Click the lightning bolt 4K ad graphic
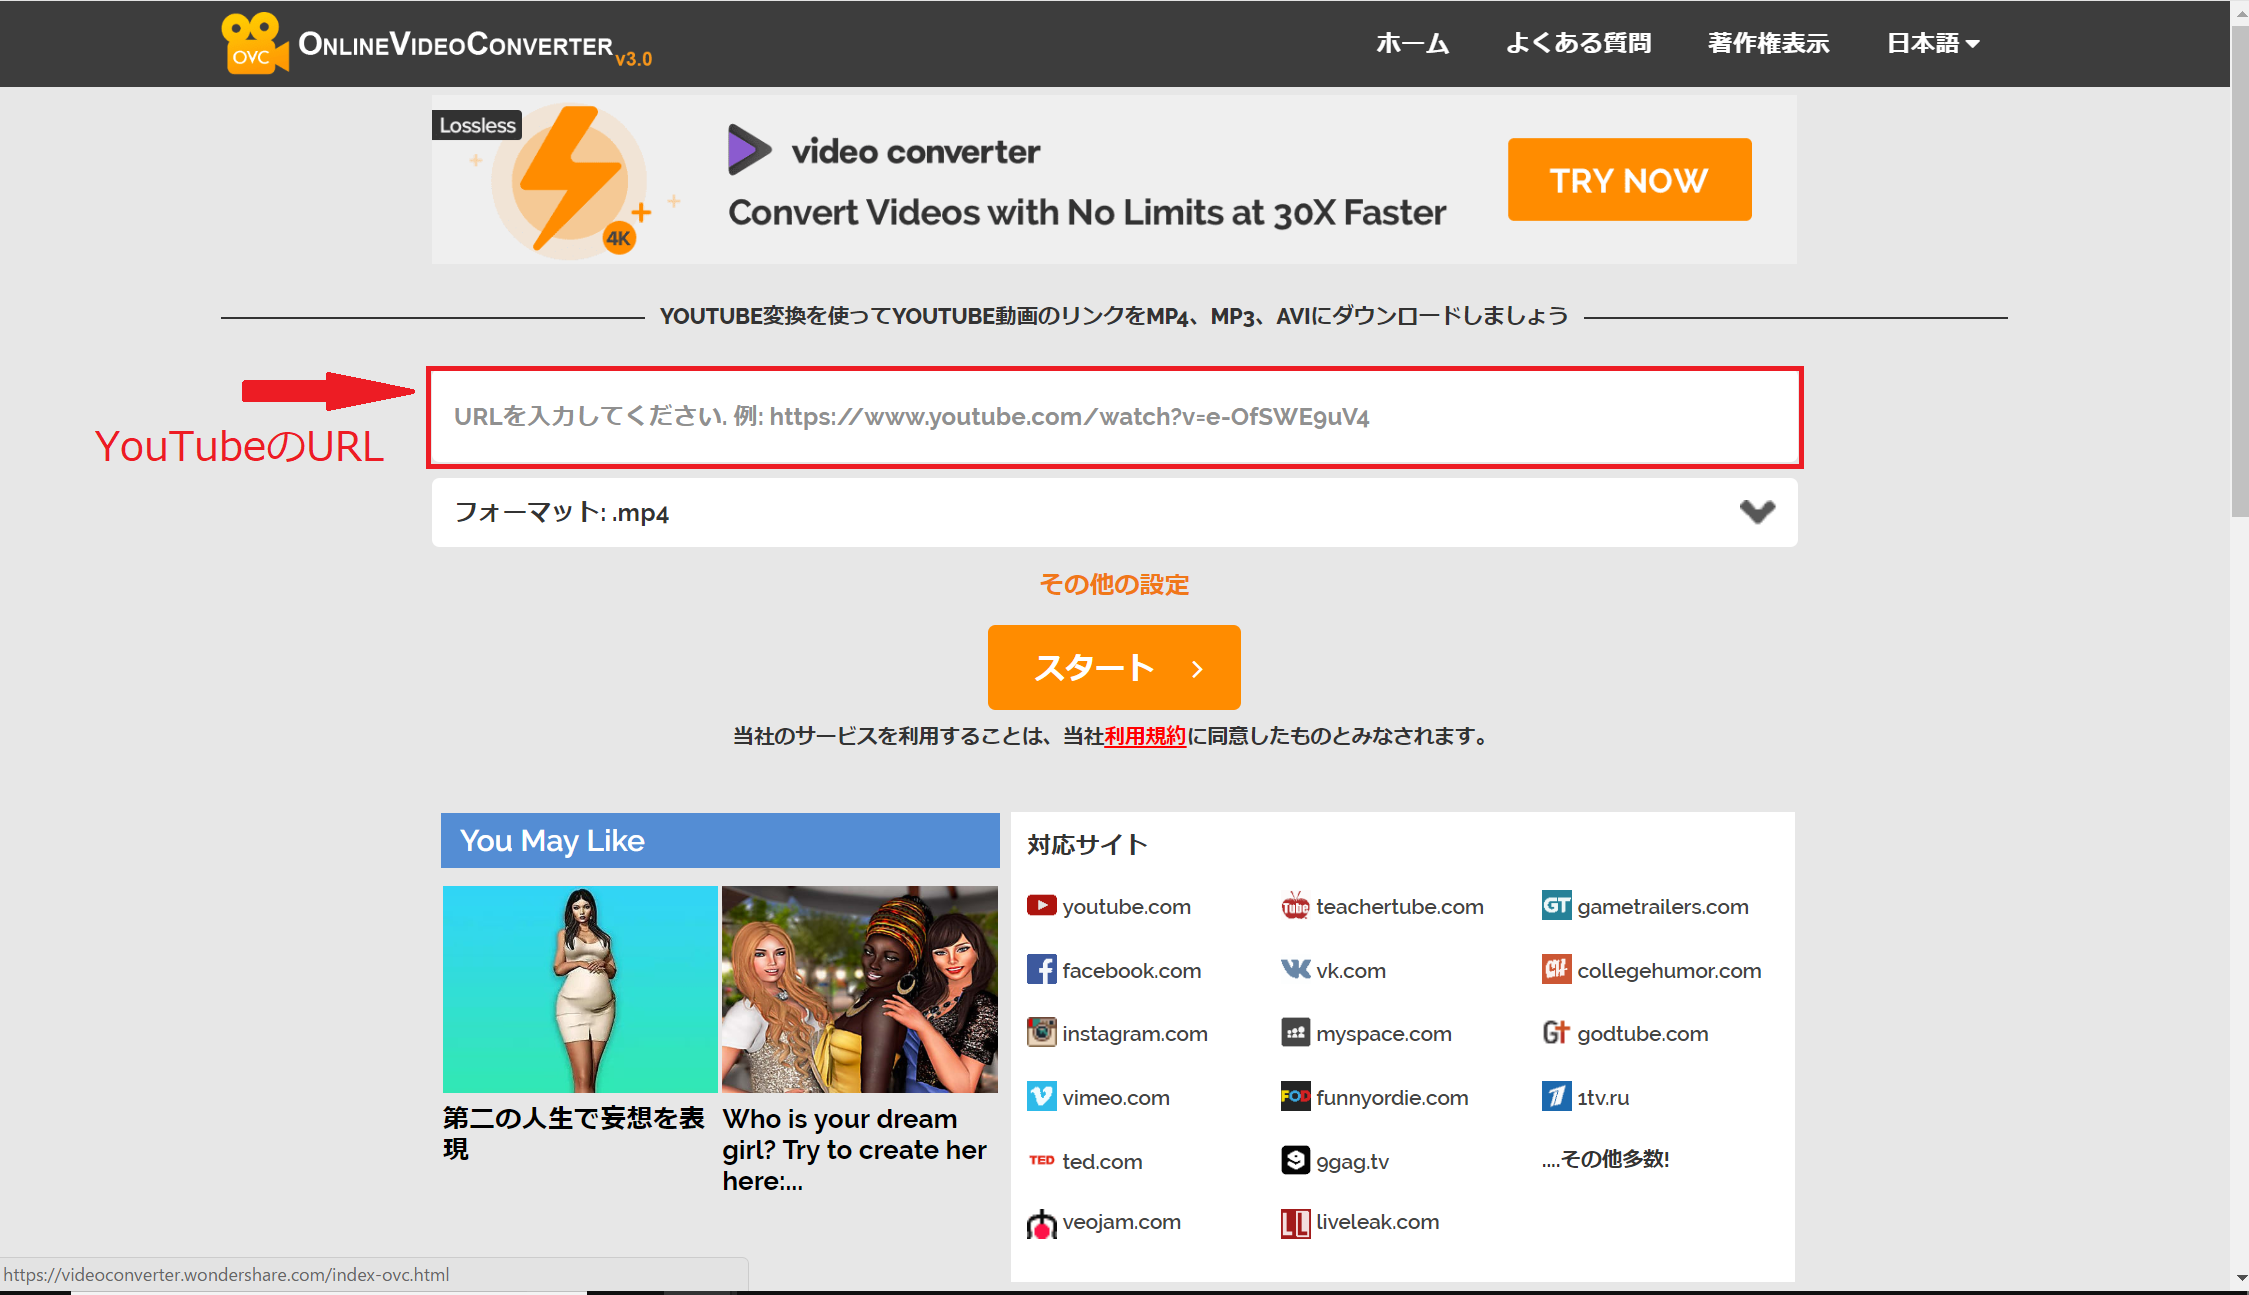Image resolution: width=2249 pixels, height=1295 pixels. point(570,180)
